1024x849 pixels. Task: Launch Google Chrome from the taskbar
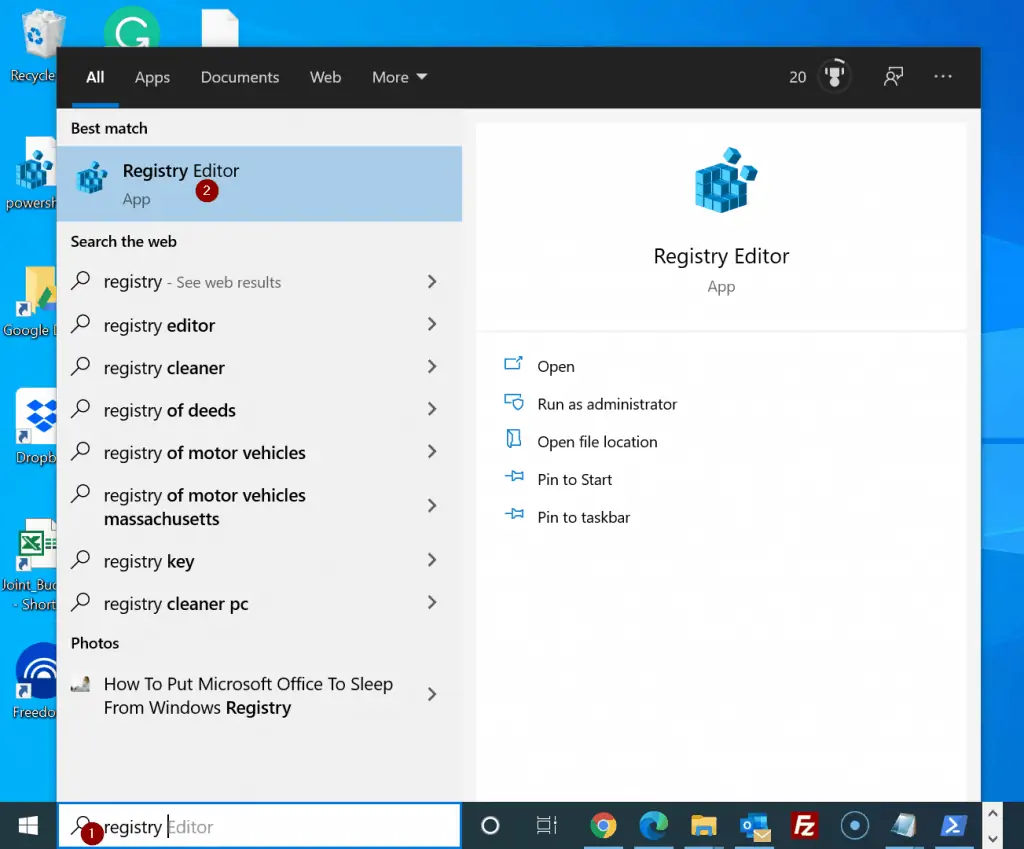tap(603, 825)
